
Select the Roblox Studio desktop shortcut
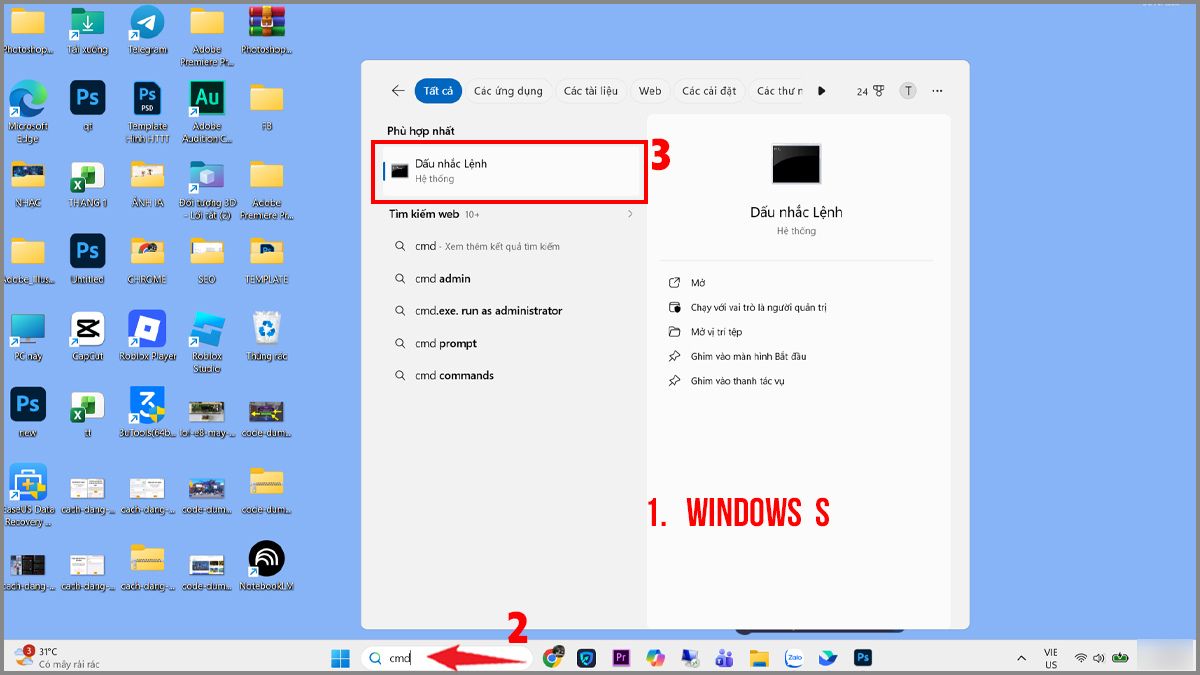pos(207,341)
